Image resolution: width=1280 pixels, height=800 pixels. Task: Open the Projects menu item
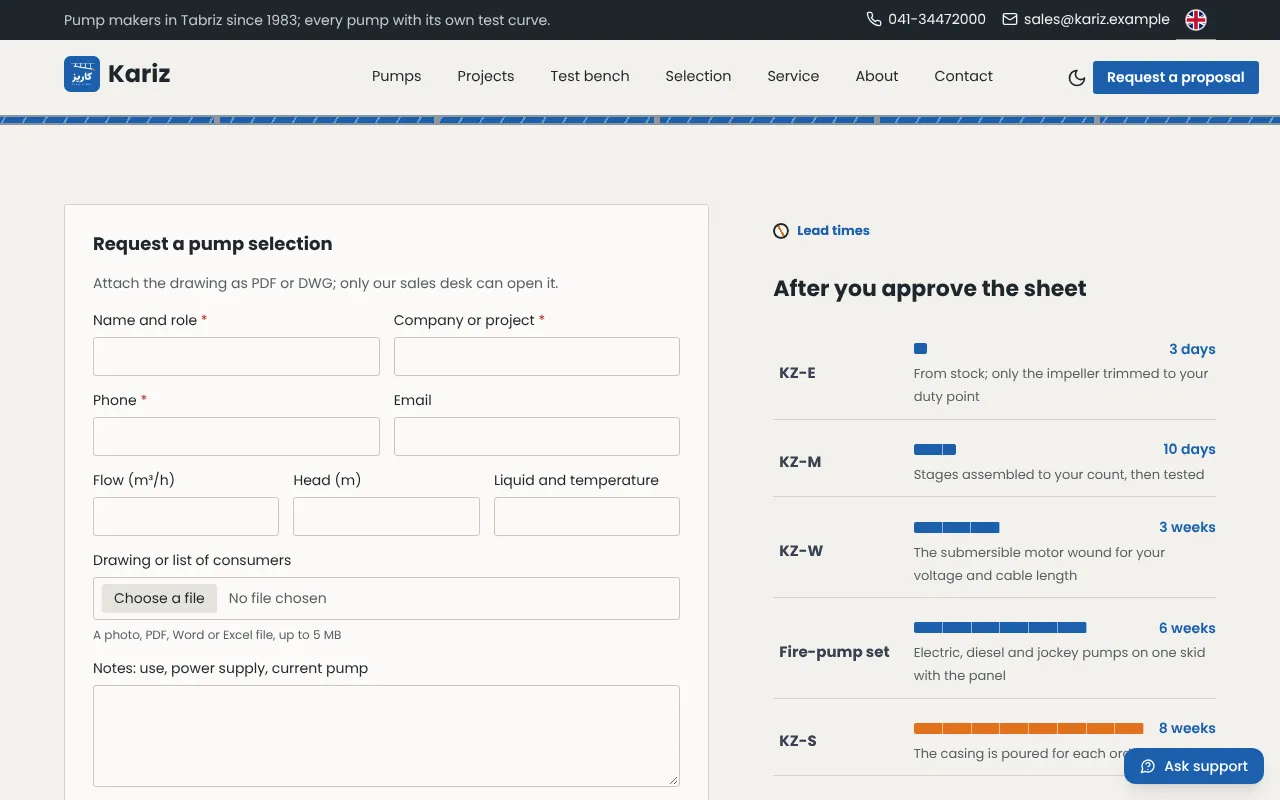[x=486, y=76]
